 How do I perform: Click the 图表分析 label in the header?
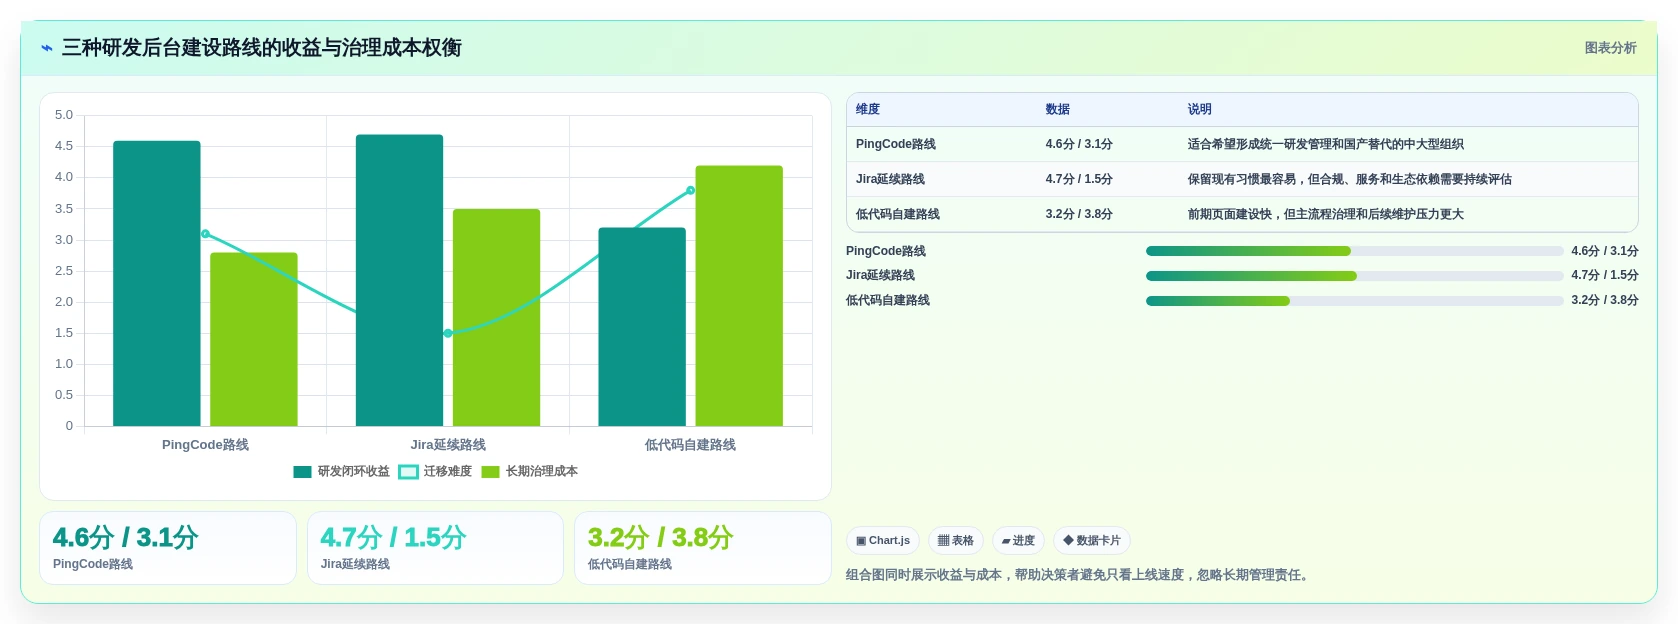click(x=1610, y=48)
